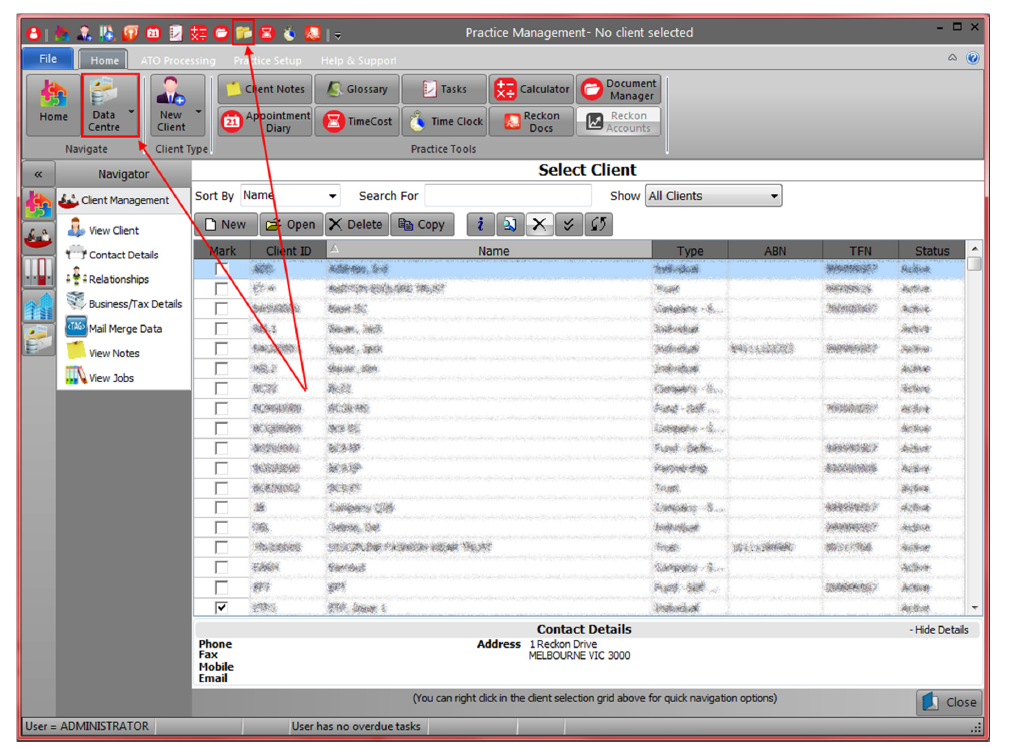Untick the already checked Mark checkbox
Viewport: 1024px width, 747px height.
pyautogui.click(x=221, y=607)
